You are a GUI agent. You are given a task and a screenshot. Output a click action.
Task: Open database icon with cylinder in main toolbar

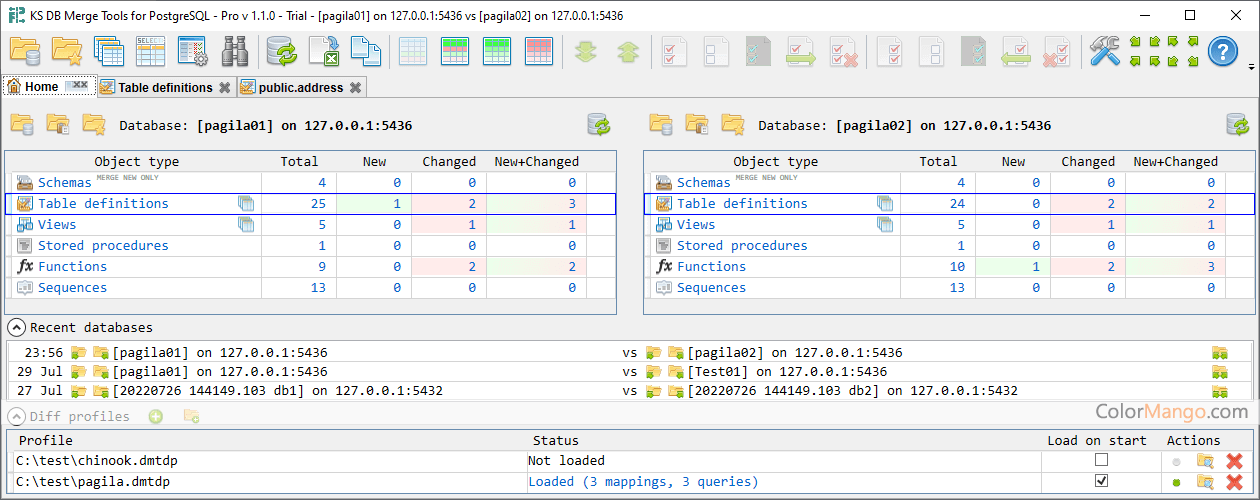coord(25,51)
